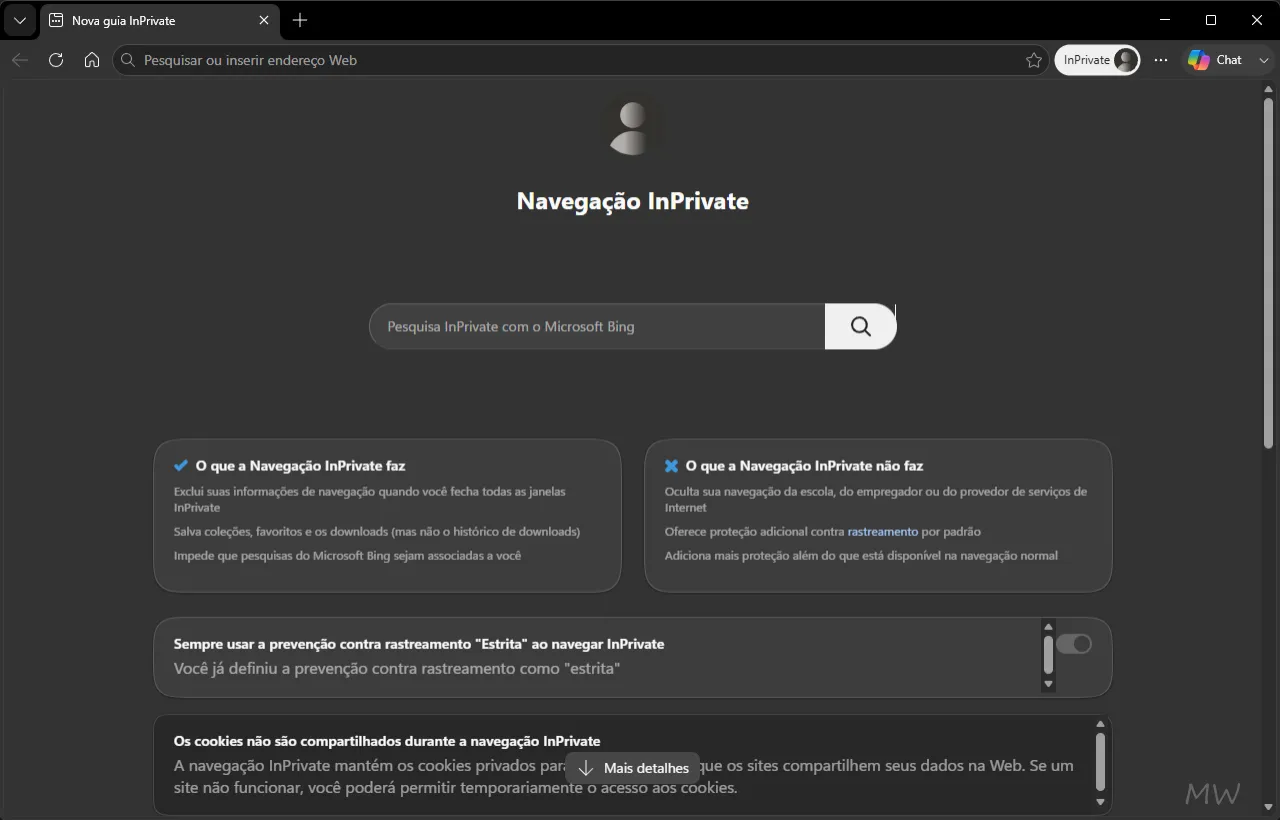Open the InPrivate profile button
1280x820 pixels.
click(x=1097, y=60)
